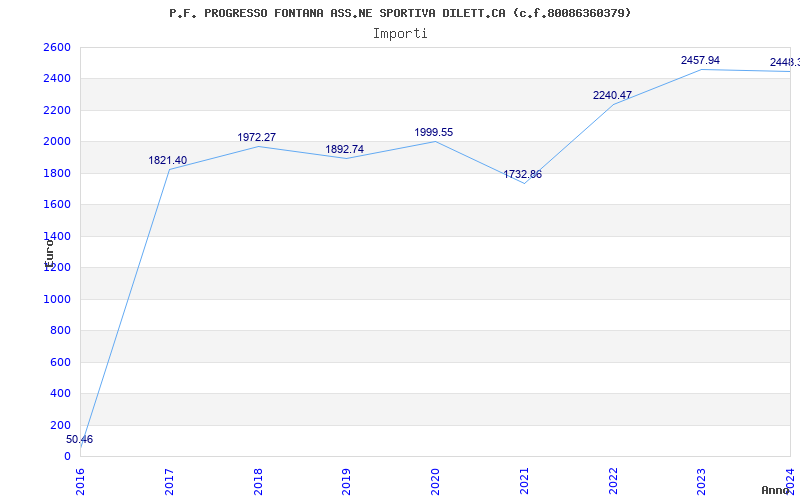Click the Euro y-axis title
The height and width of the screenshot is (500, 800).
click(x=49, y=254)
